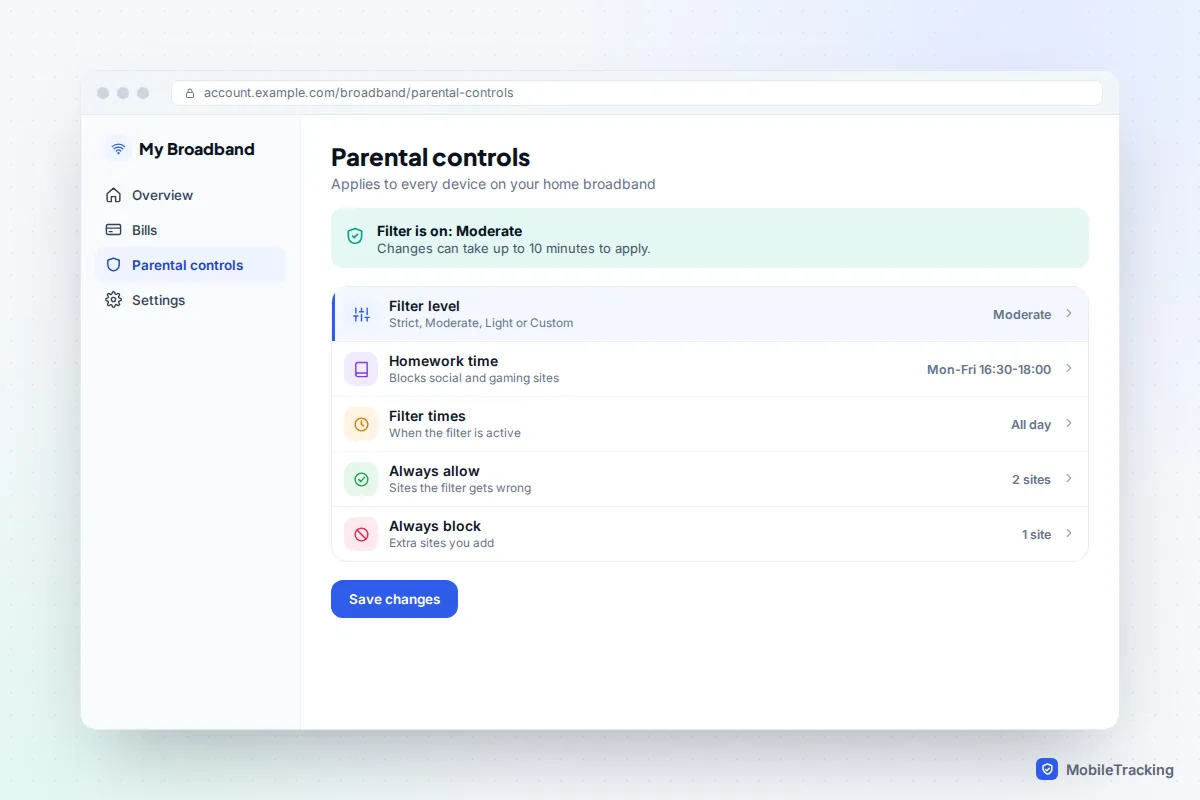Click the My Broadband title link
The width and height of the screenshot is (1200, 800).
pyautogui.click(x=197, y=149)
